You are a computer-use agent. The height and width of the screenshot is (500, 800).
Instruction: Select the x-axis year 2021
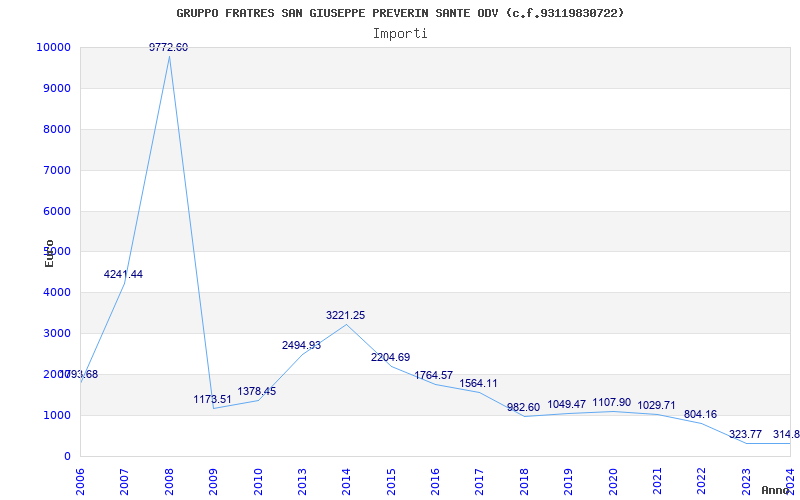click(x=658, y=482)
